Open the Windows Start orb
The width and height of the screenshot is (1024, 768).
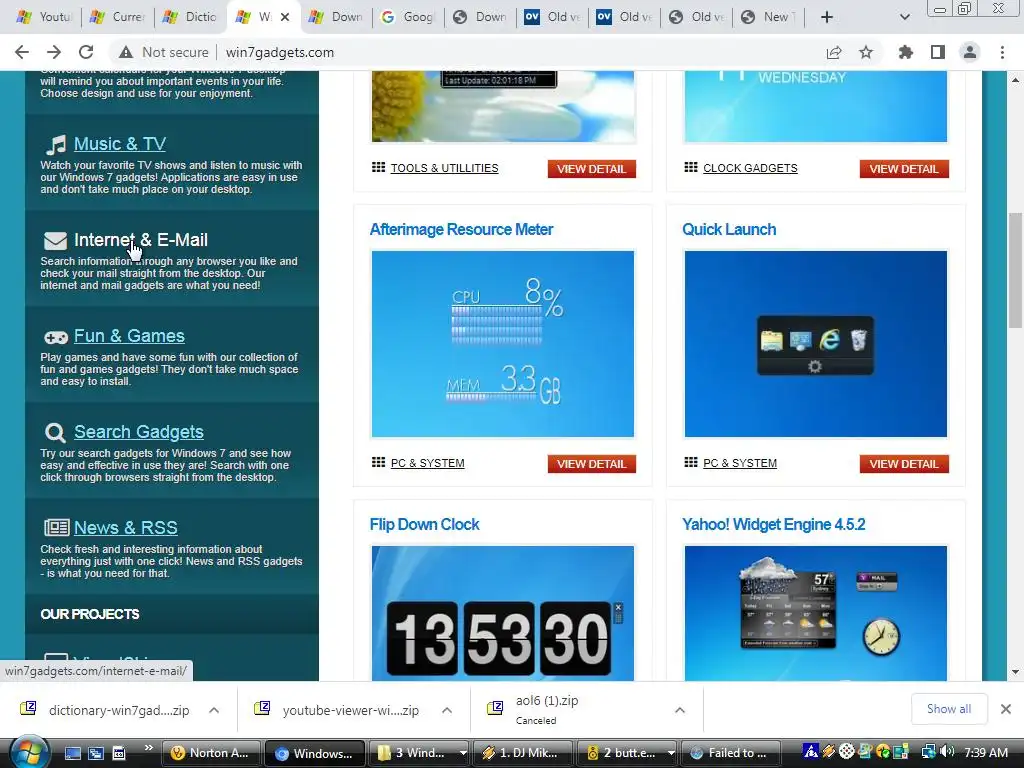tap(29, 753)
